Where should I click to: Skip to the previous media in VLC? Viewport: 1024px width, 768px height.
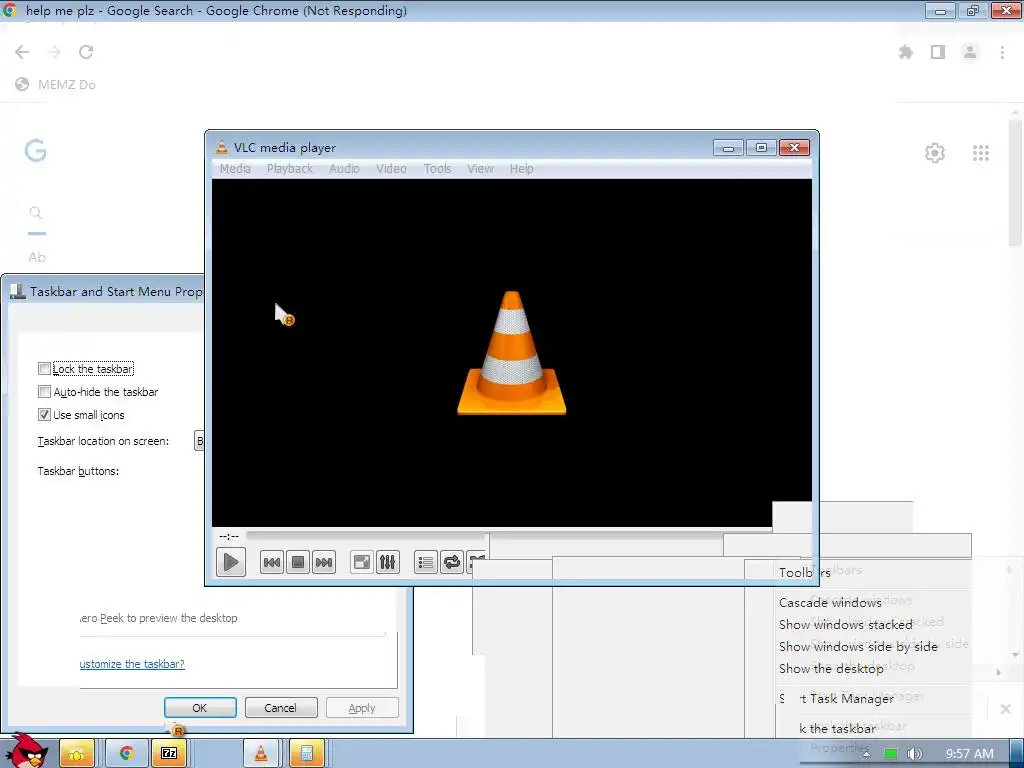[272, 562]
